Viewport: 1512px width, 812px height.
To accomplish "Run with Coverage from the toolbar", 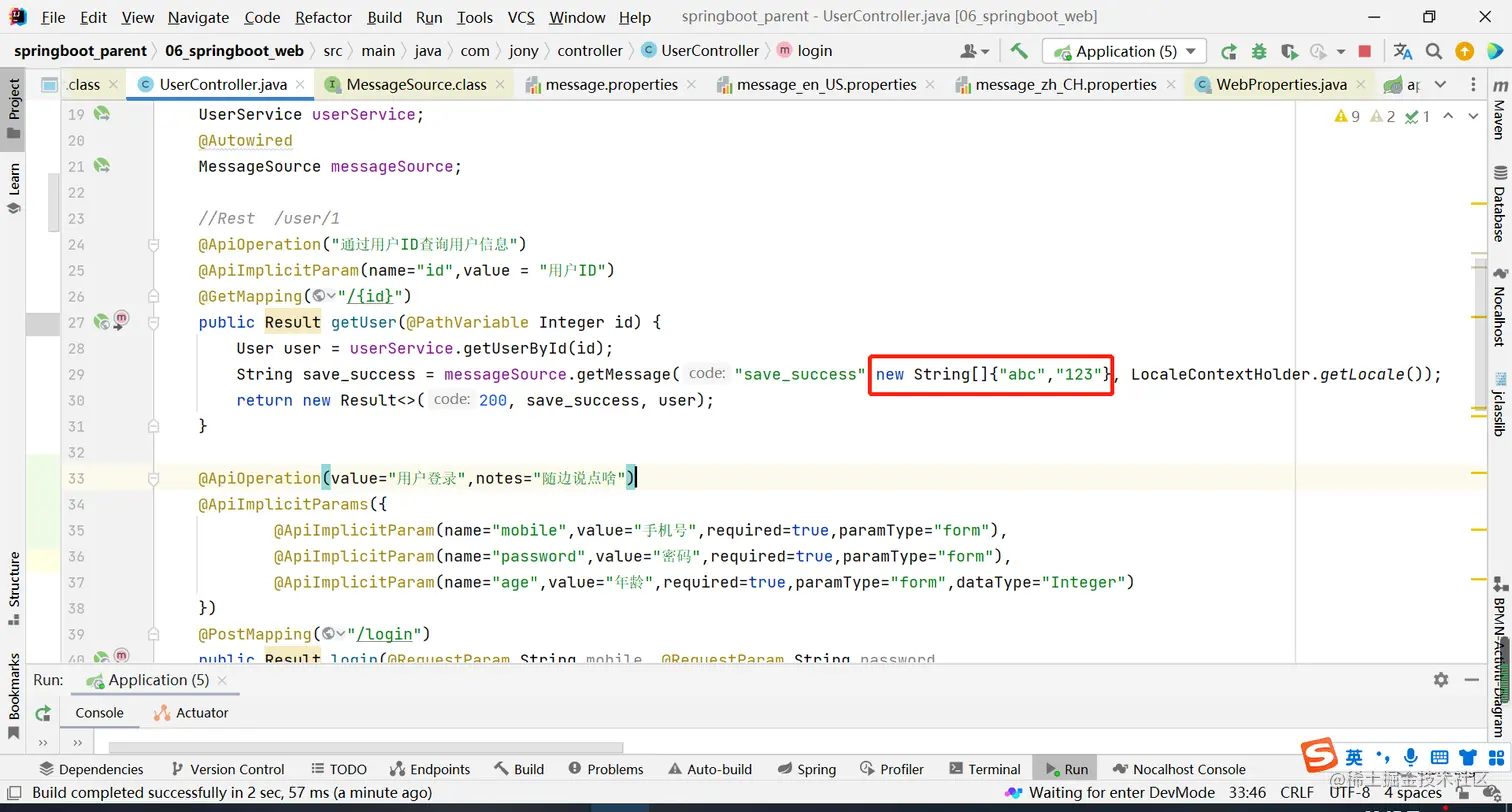I will [1289, 51].
